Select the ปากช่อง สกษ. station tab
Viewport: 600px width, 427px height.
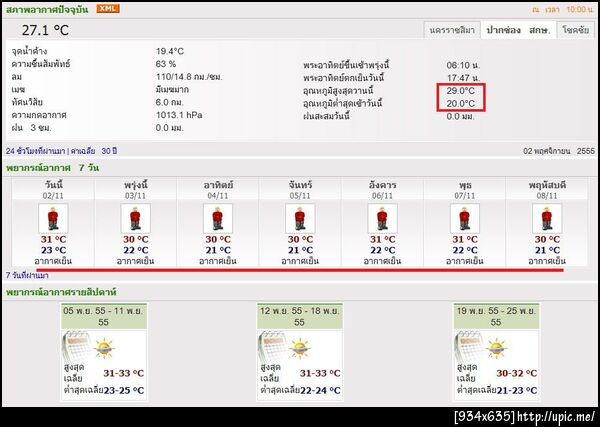point(518,30)
